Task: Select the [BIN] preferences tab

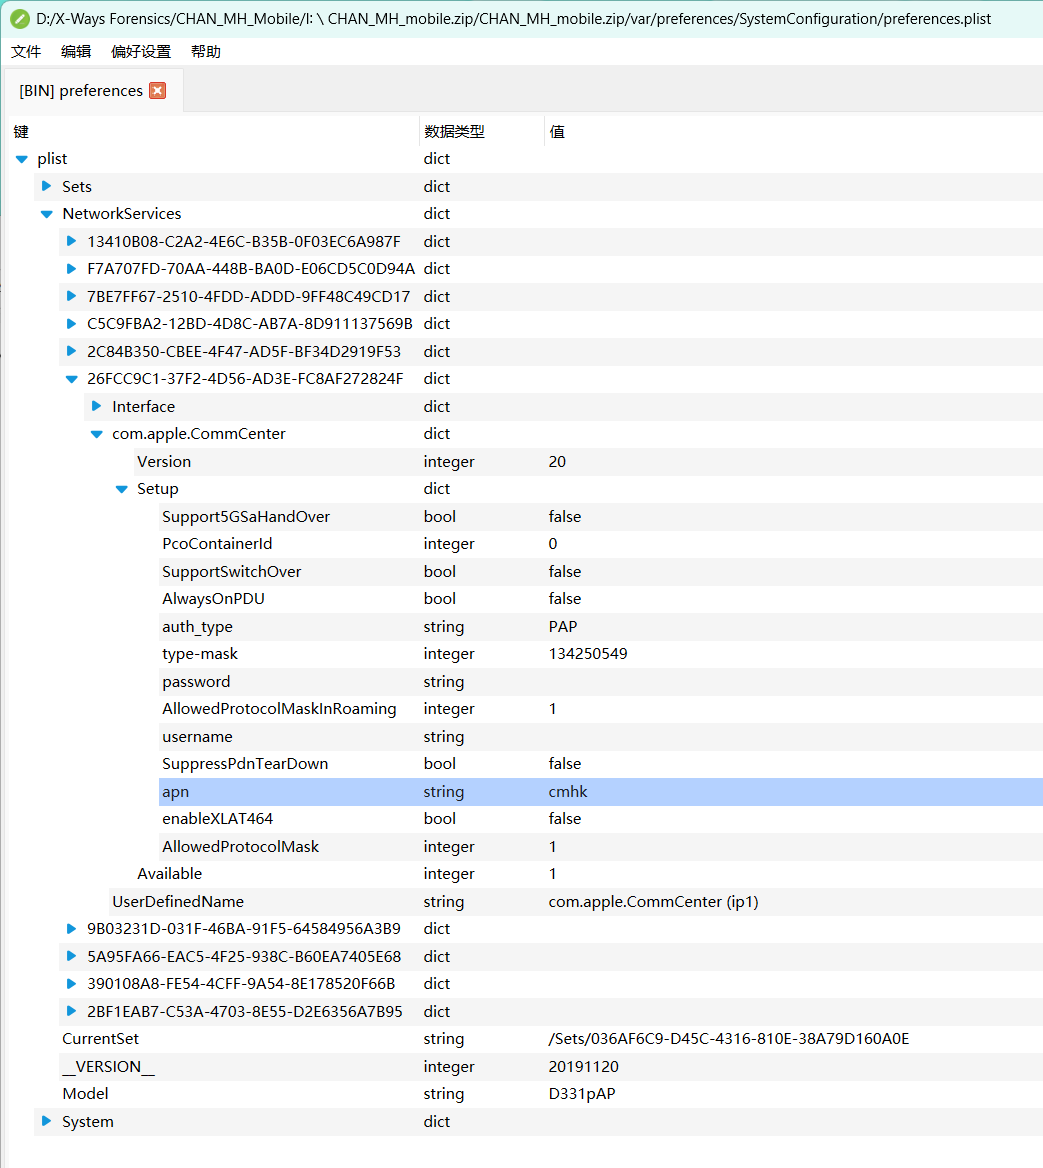Action: click(81, 91)
